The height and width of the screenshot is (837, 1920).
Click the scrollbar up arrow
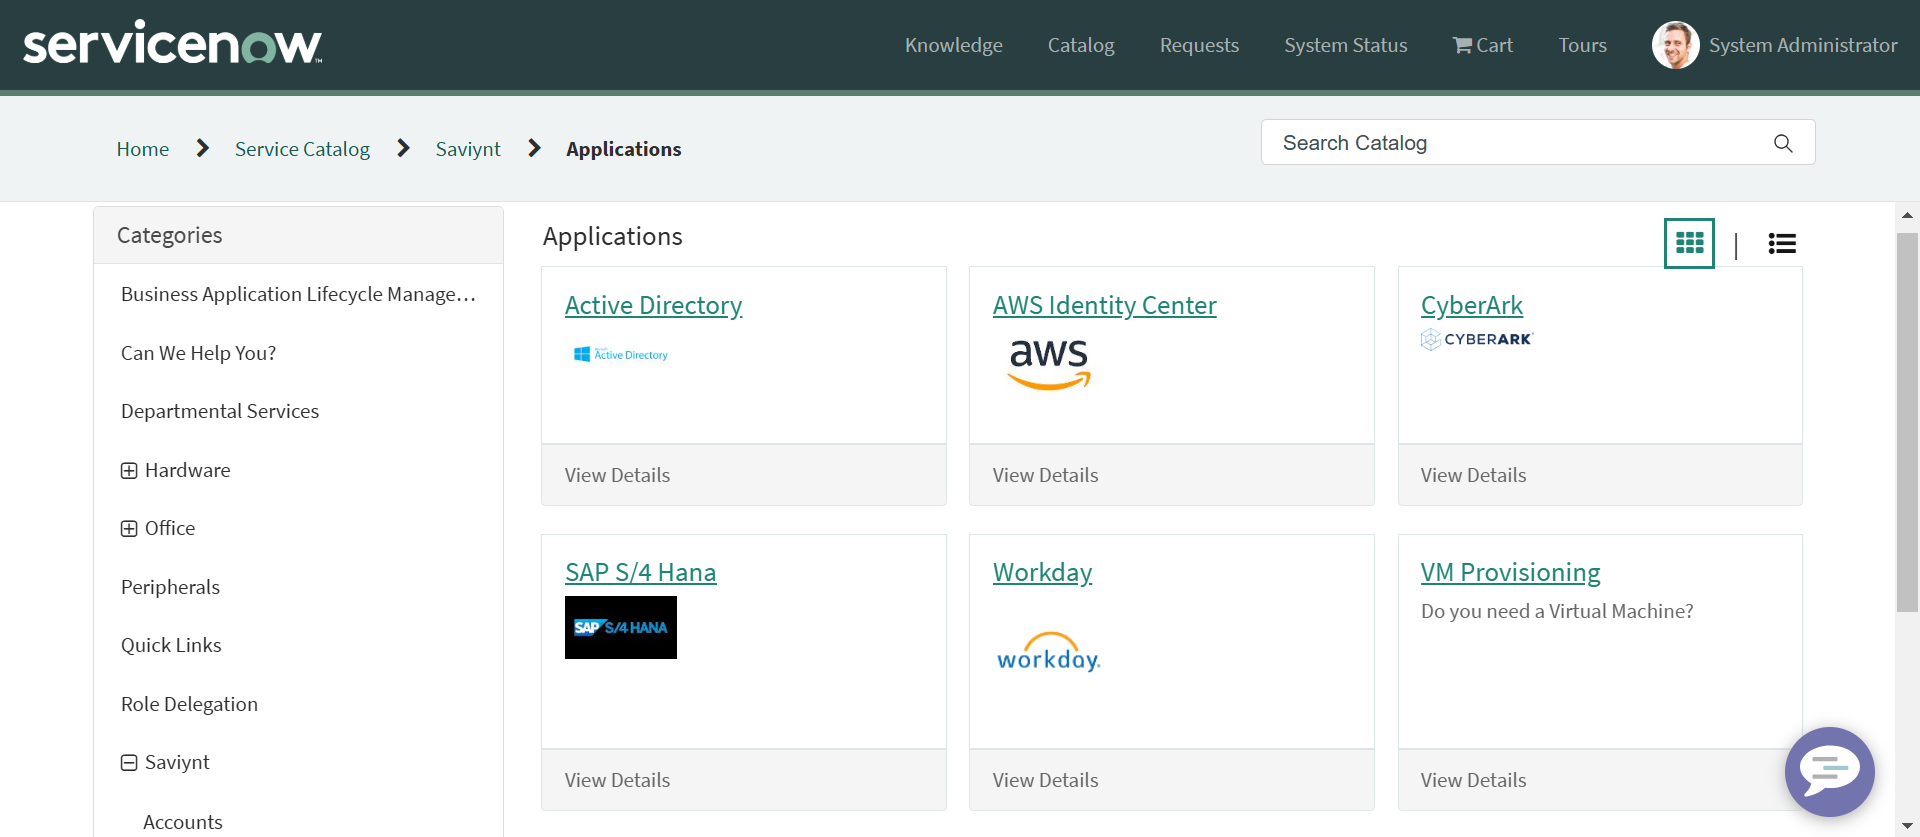1907,215
